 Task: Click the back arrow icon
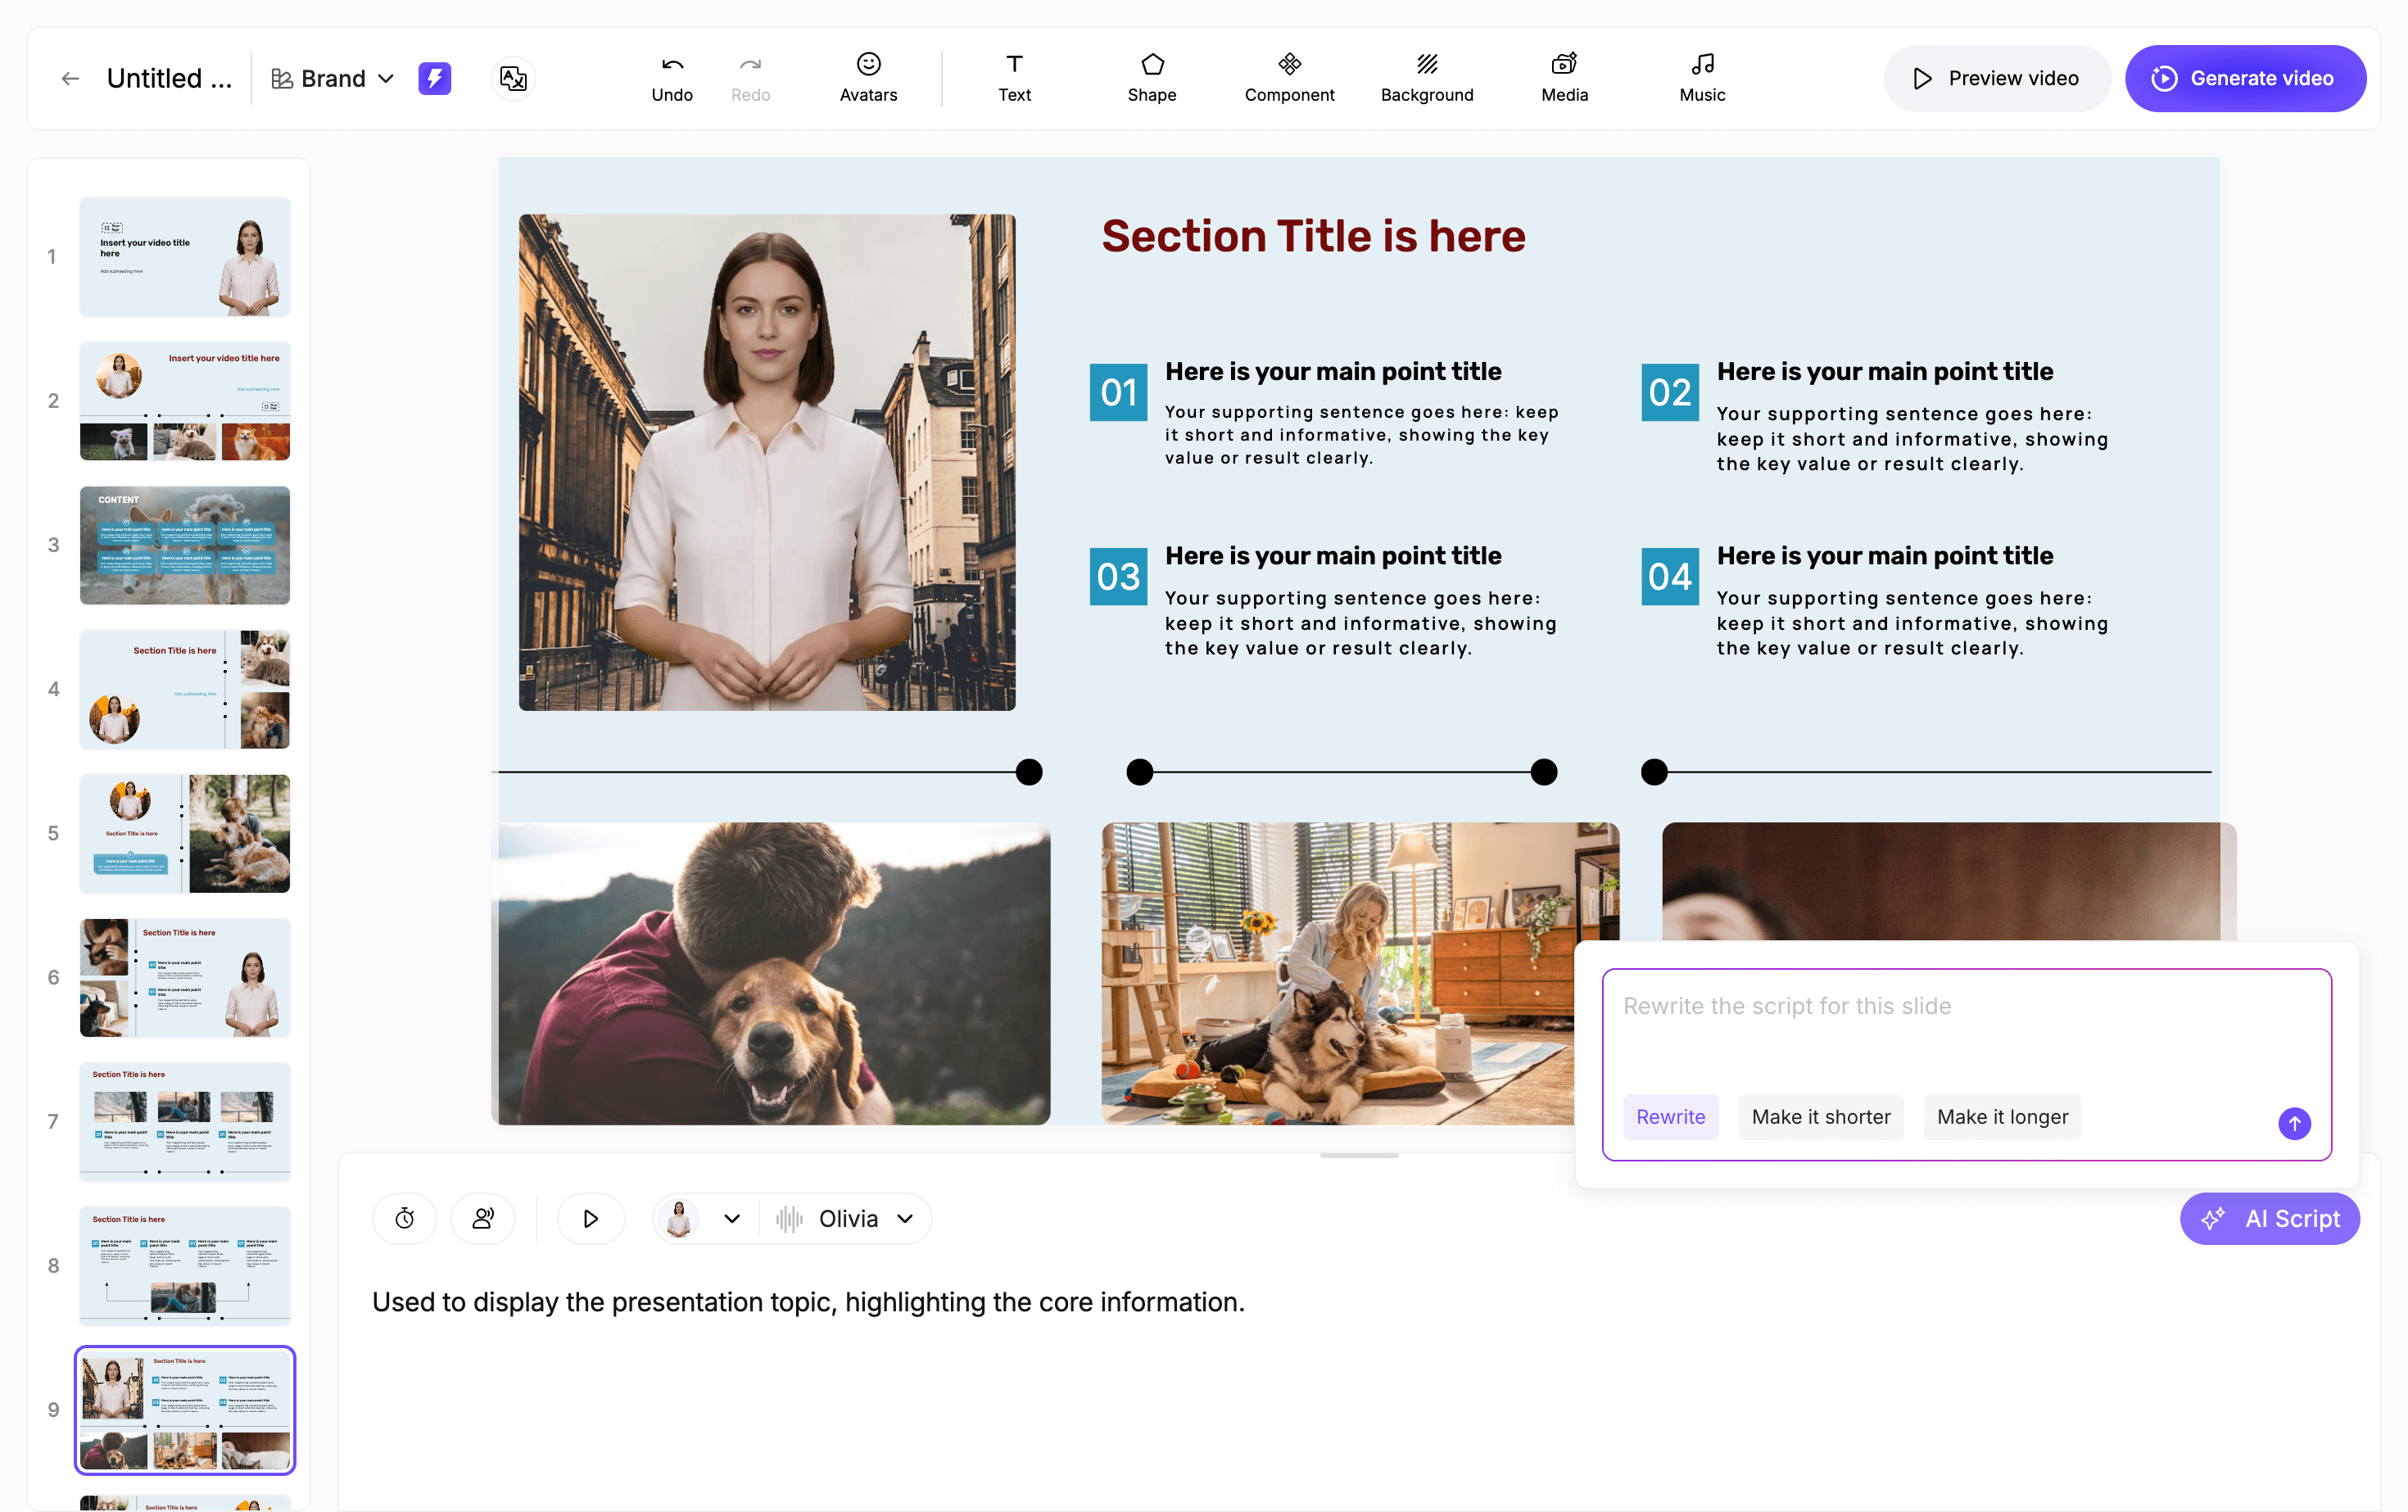(x=70, y=78)
